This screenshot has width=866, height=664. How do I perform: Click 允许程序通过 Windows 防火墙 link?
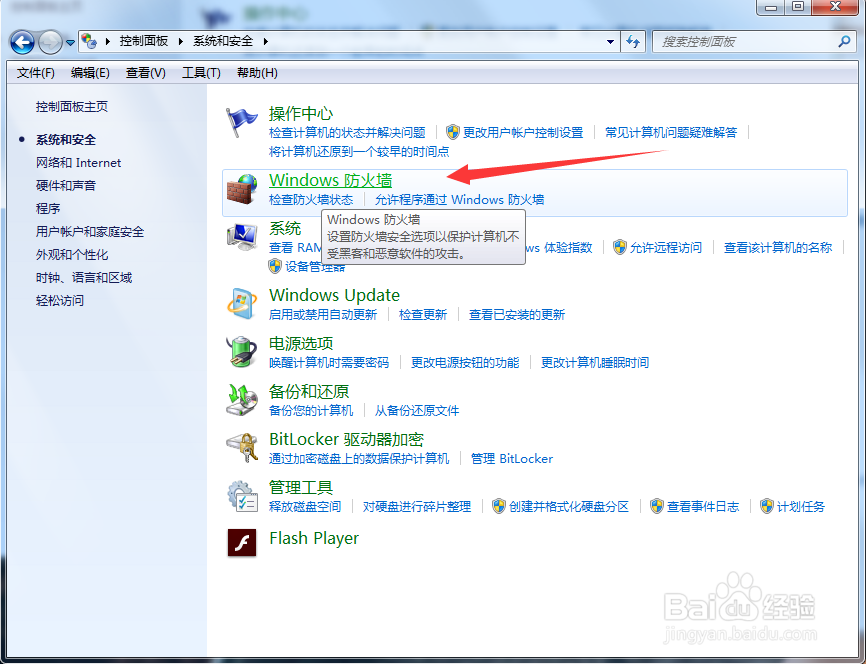460,199
